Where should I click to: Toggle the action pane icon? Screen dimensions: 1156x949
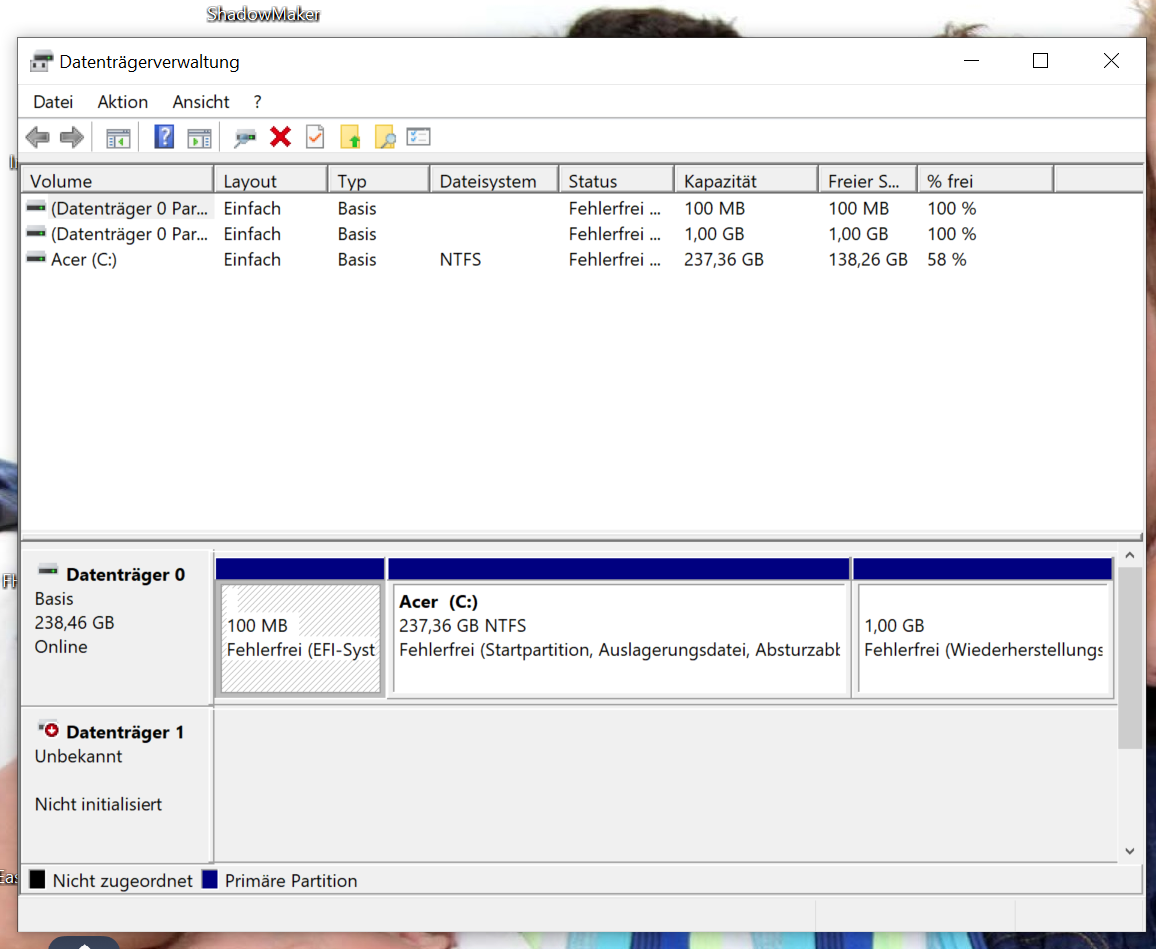coord(199,137)
